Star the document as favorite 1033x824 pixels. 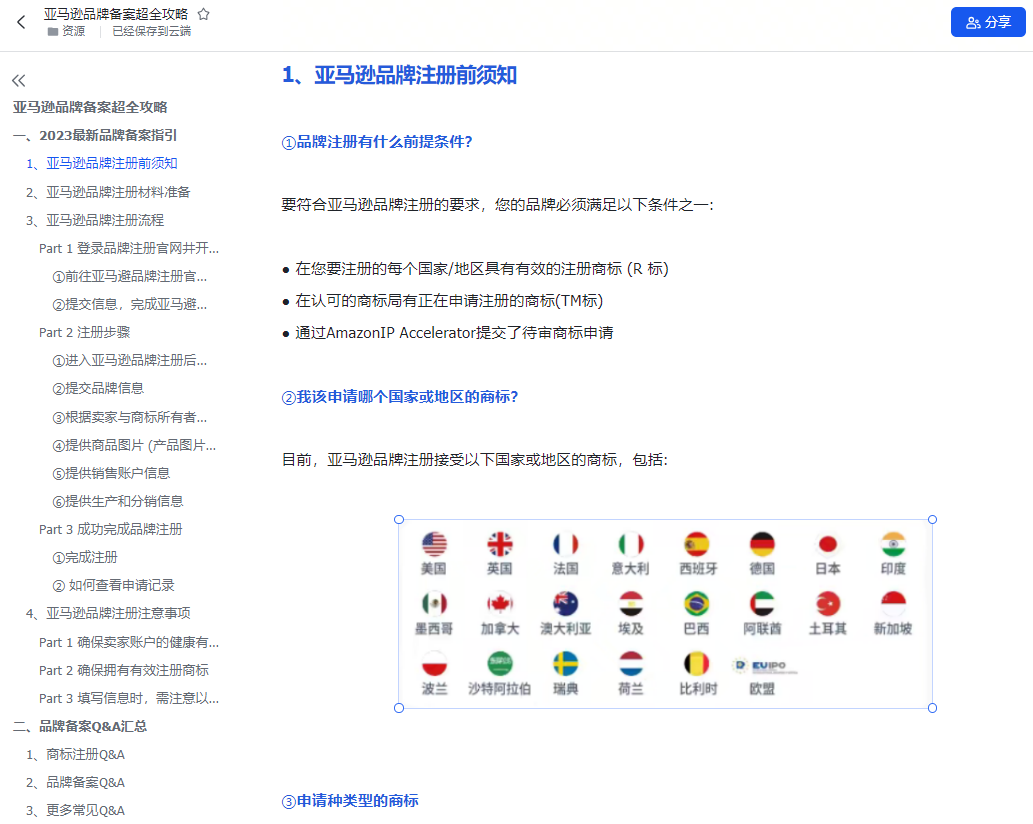click(x=204, y=14)
